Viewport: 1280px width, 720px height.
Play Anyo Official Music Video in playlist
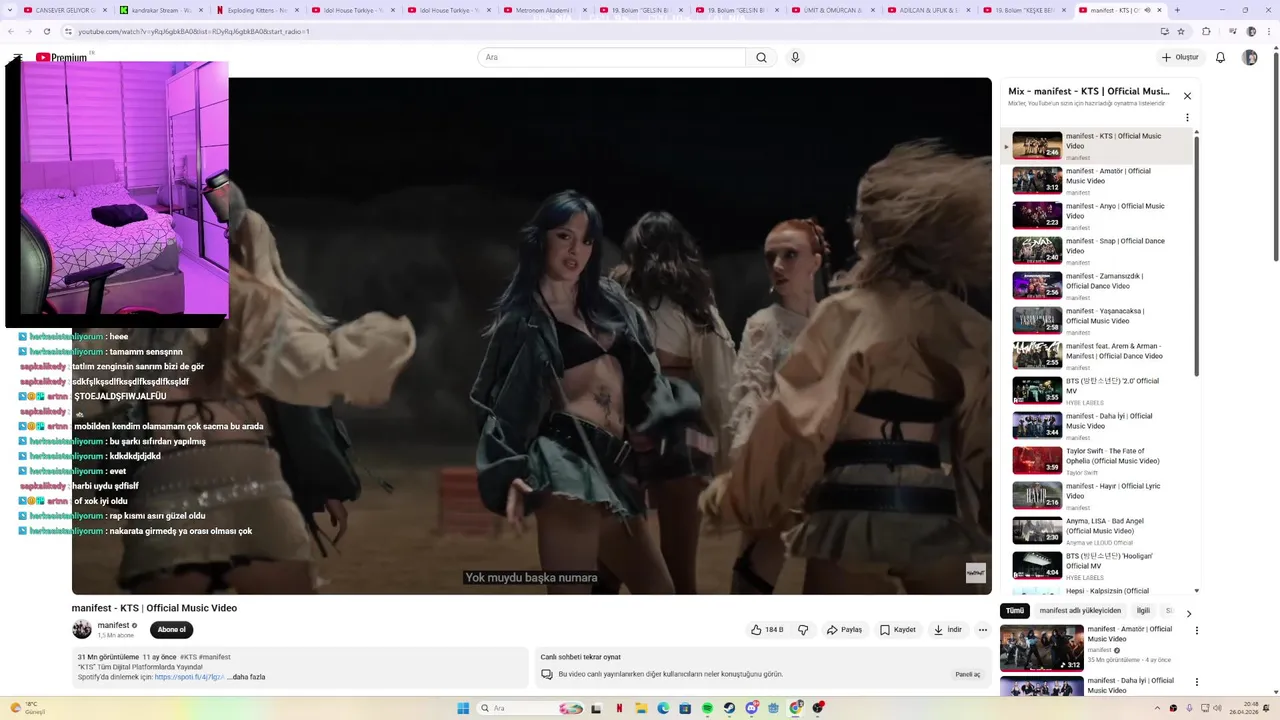[x=1096, y=216]
